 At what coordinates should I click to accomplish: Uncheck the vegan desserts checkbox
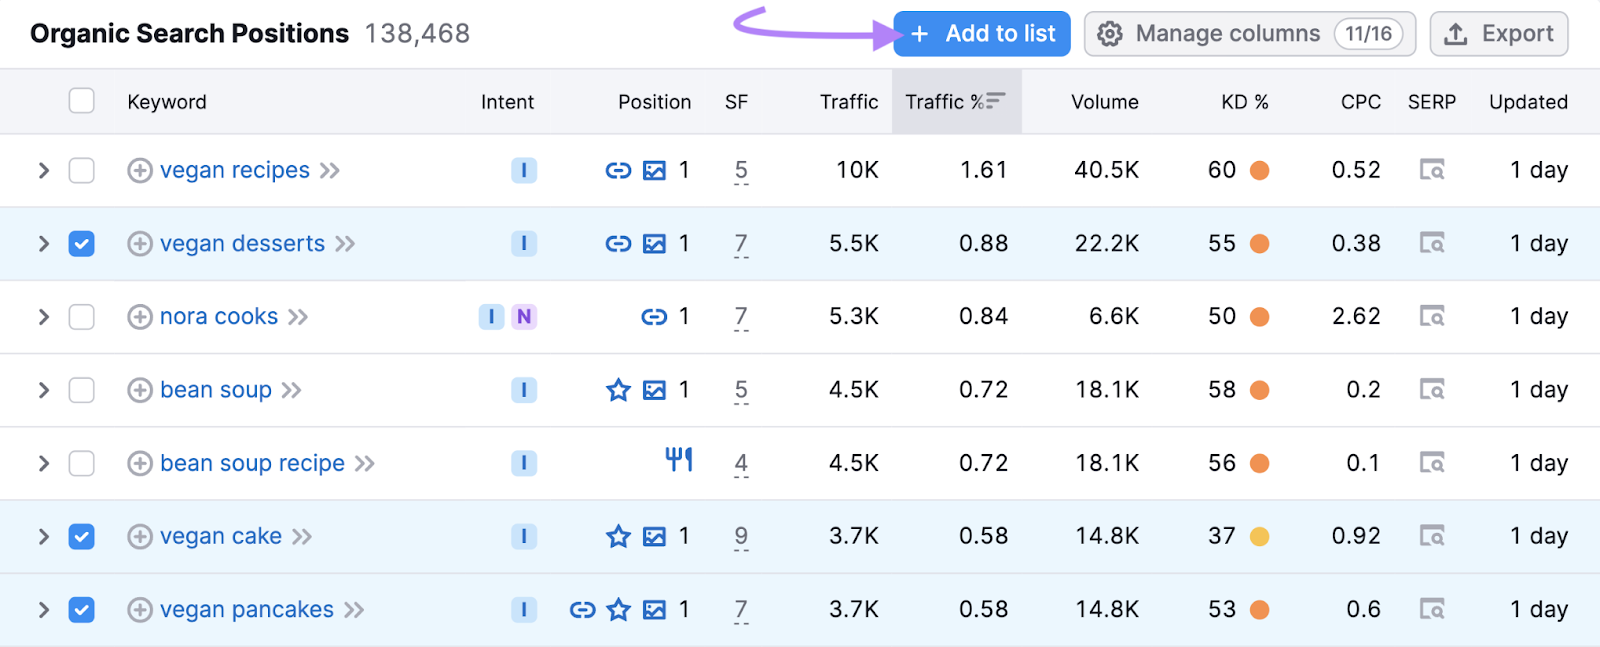click(x=82, y=244)
